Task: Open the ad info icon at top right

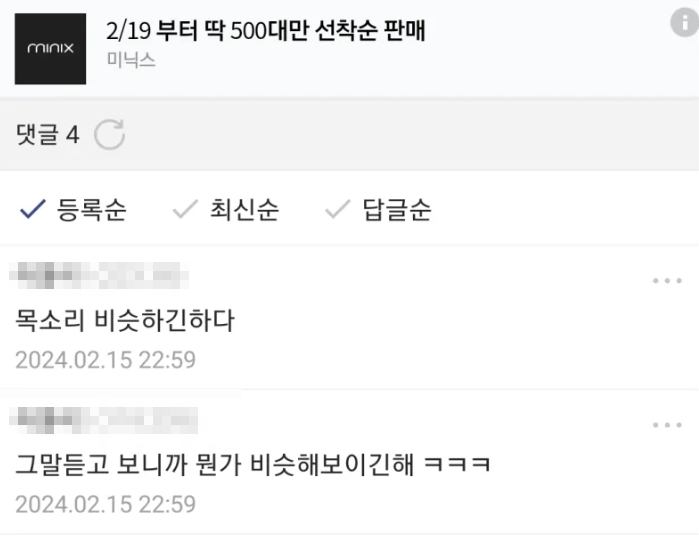Action: coord(685,22)
